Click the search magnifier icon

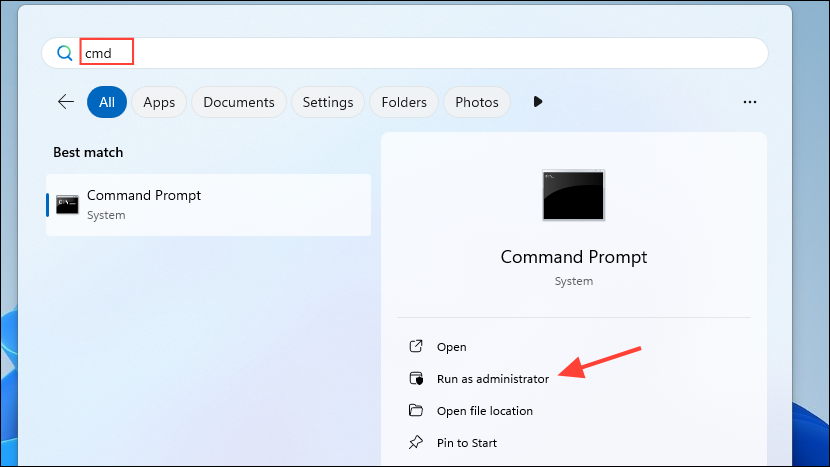[x=65, y=53]
